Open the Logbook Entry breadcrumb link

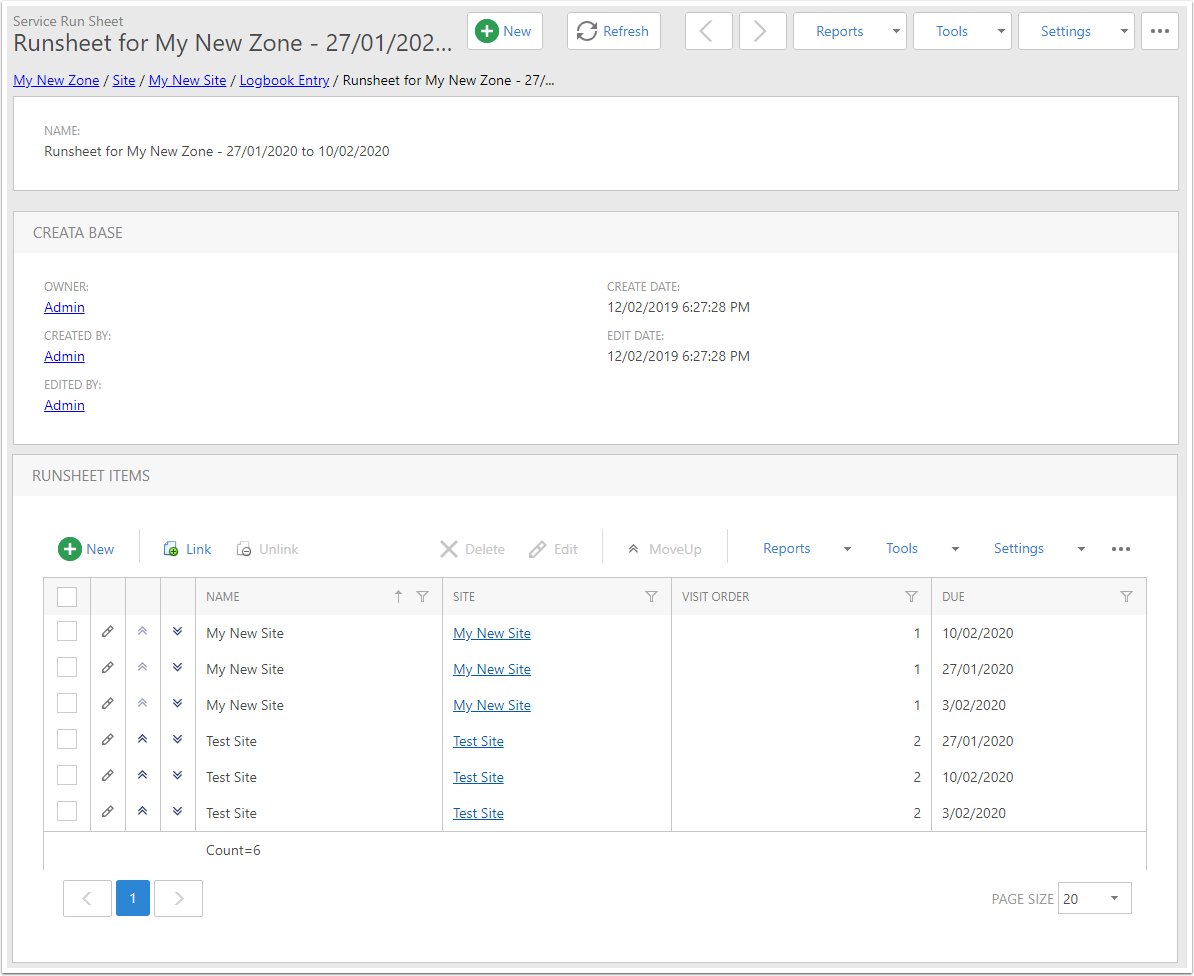pos(284,80)
